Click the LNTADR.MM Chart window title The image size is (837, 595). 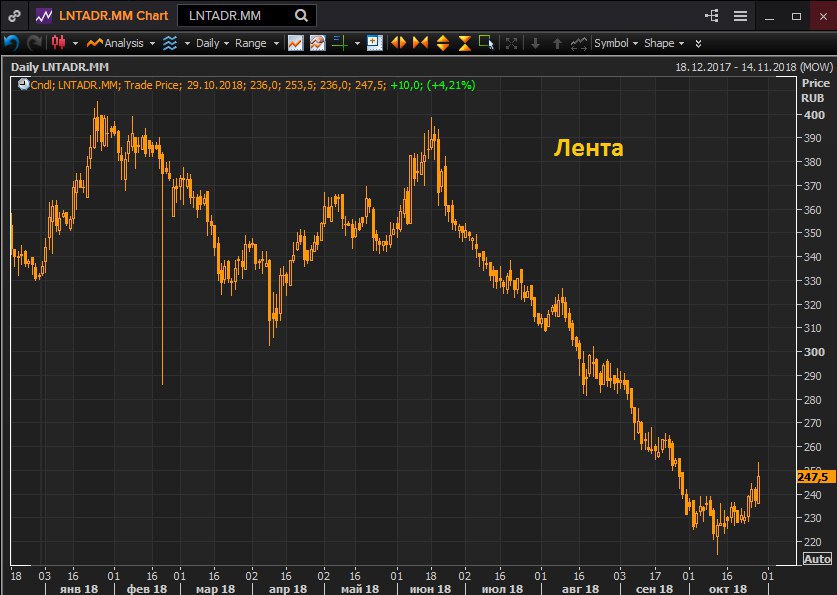coord(113,15)
